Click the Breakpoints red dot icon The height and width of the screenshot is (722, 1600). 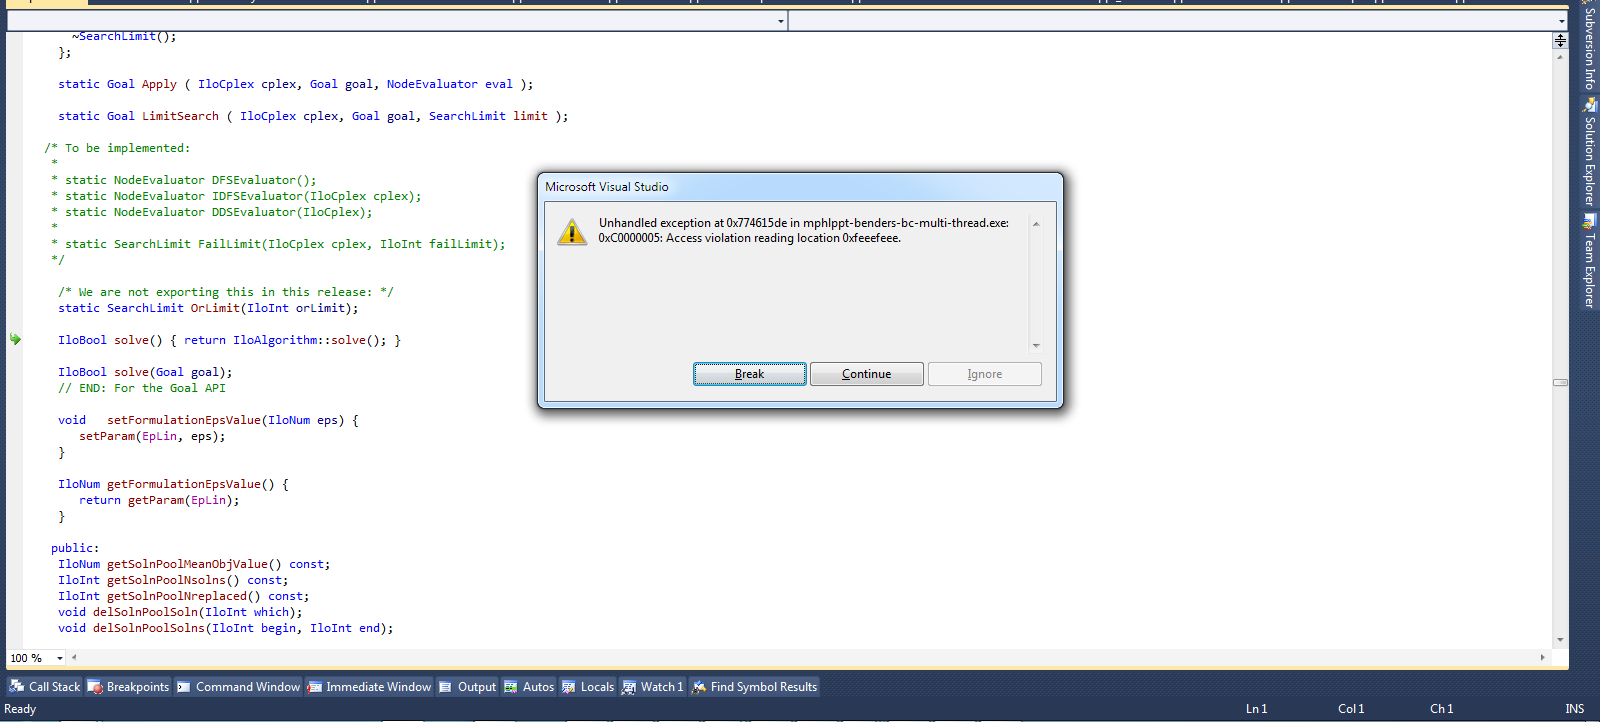point(95,687)
